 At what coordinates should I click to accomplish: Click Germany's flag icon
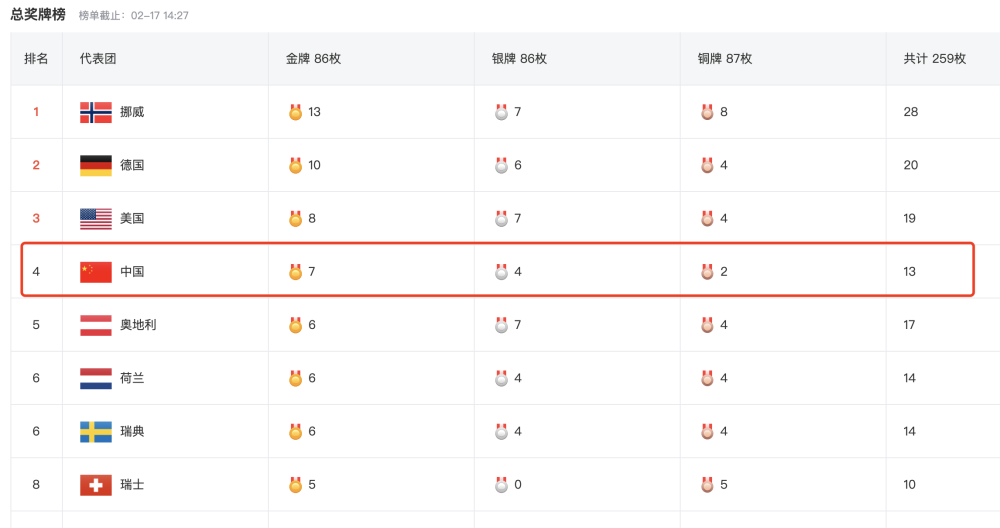coord(96,165)
